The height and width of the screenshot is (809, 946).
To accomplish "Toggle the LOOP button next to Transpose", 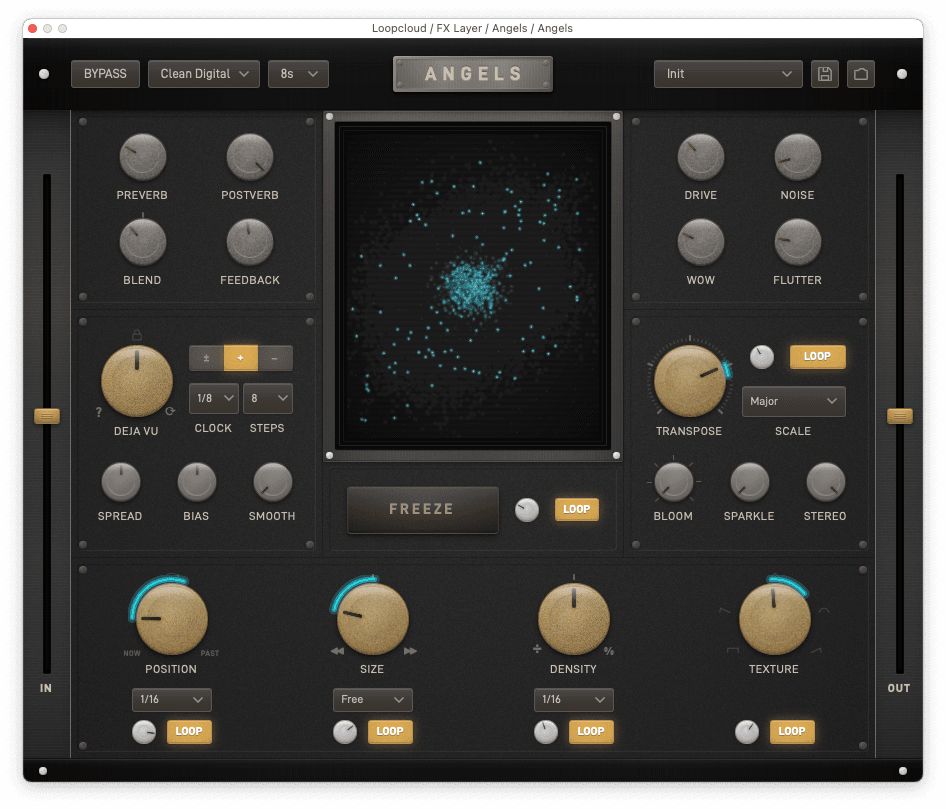I will (x=817, y=357).
